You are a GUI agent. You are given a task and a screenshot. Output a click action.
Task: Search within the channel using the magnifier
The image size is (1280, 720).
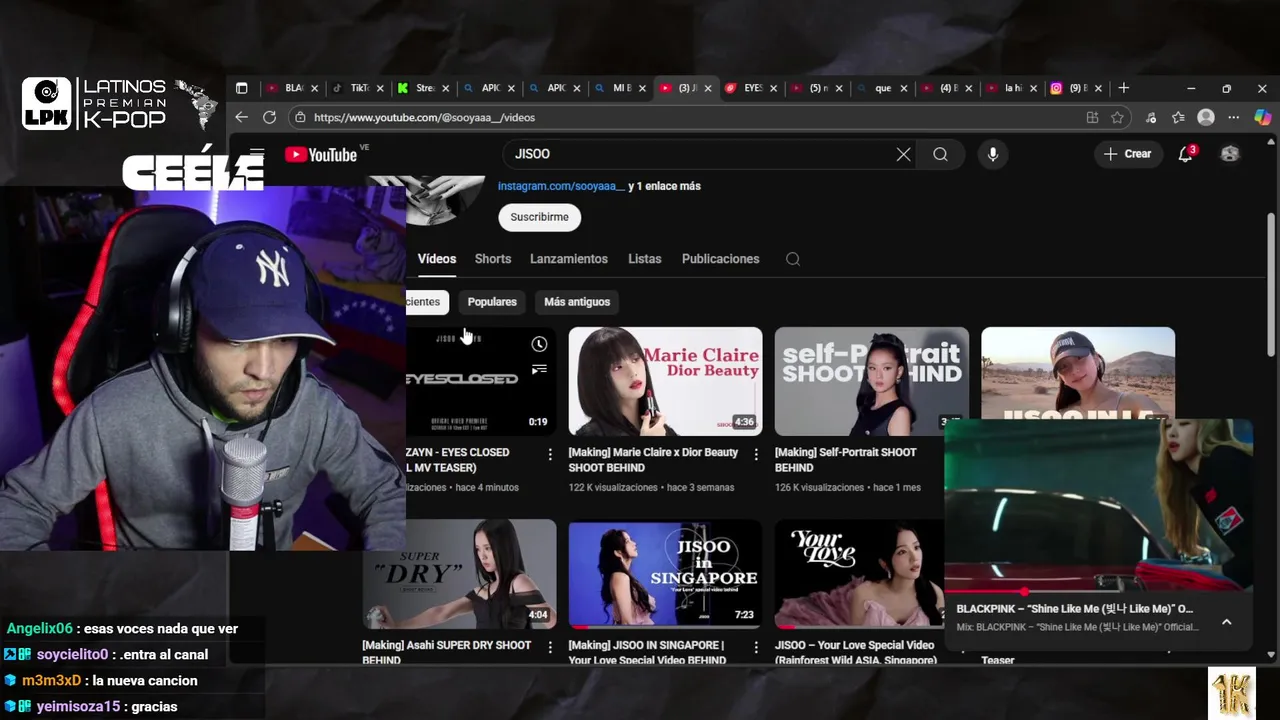pyautogui.click(x=793, y=259)
